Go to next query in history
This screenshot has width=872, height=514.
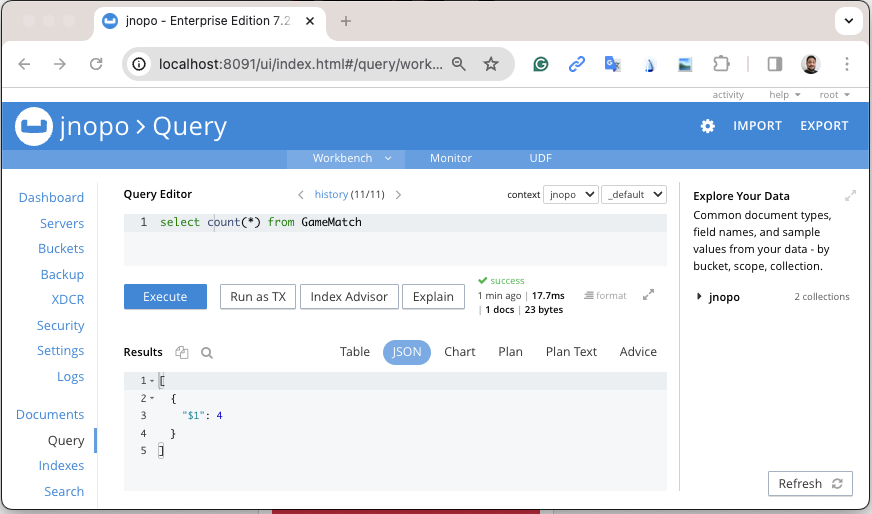pyautogui.click(x=398, y=195)
